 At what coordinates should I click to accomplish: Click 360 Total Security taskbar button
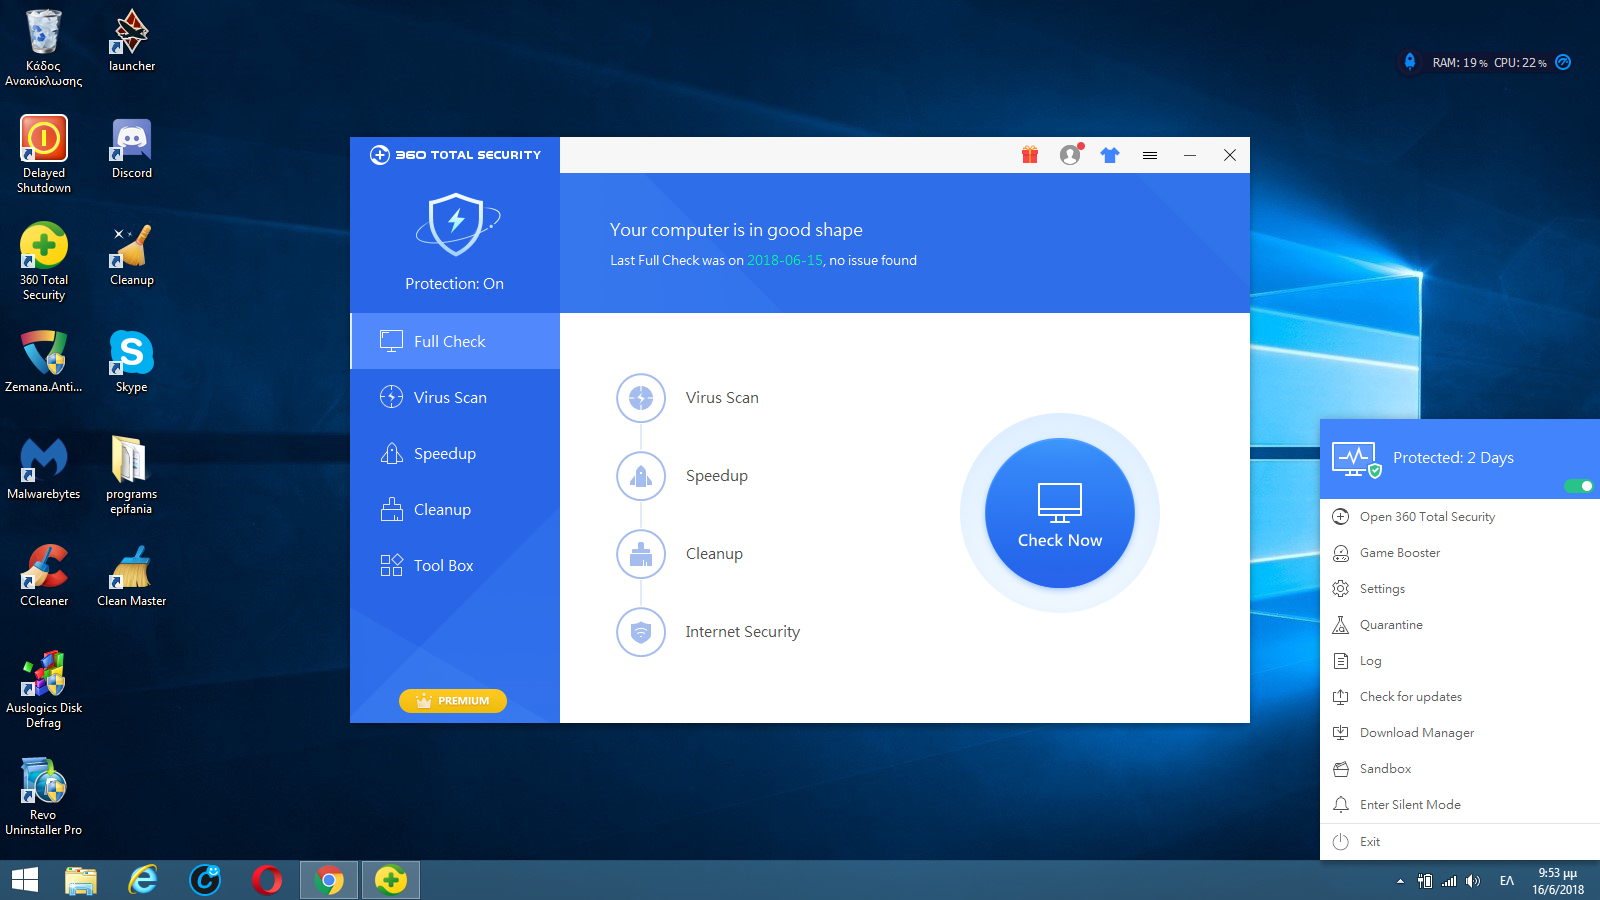(x=391, y=880)
